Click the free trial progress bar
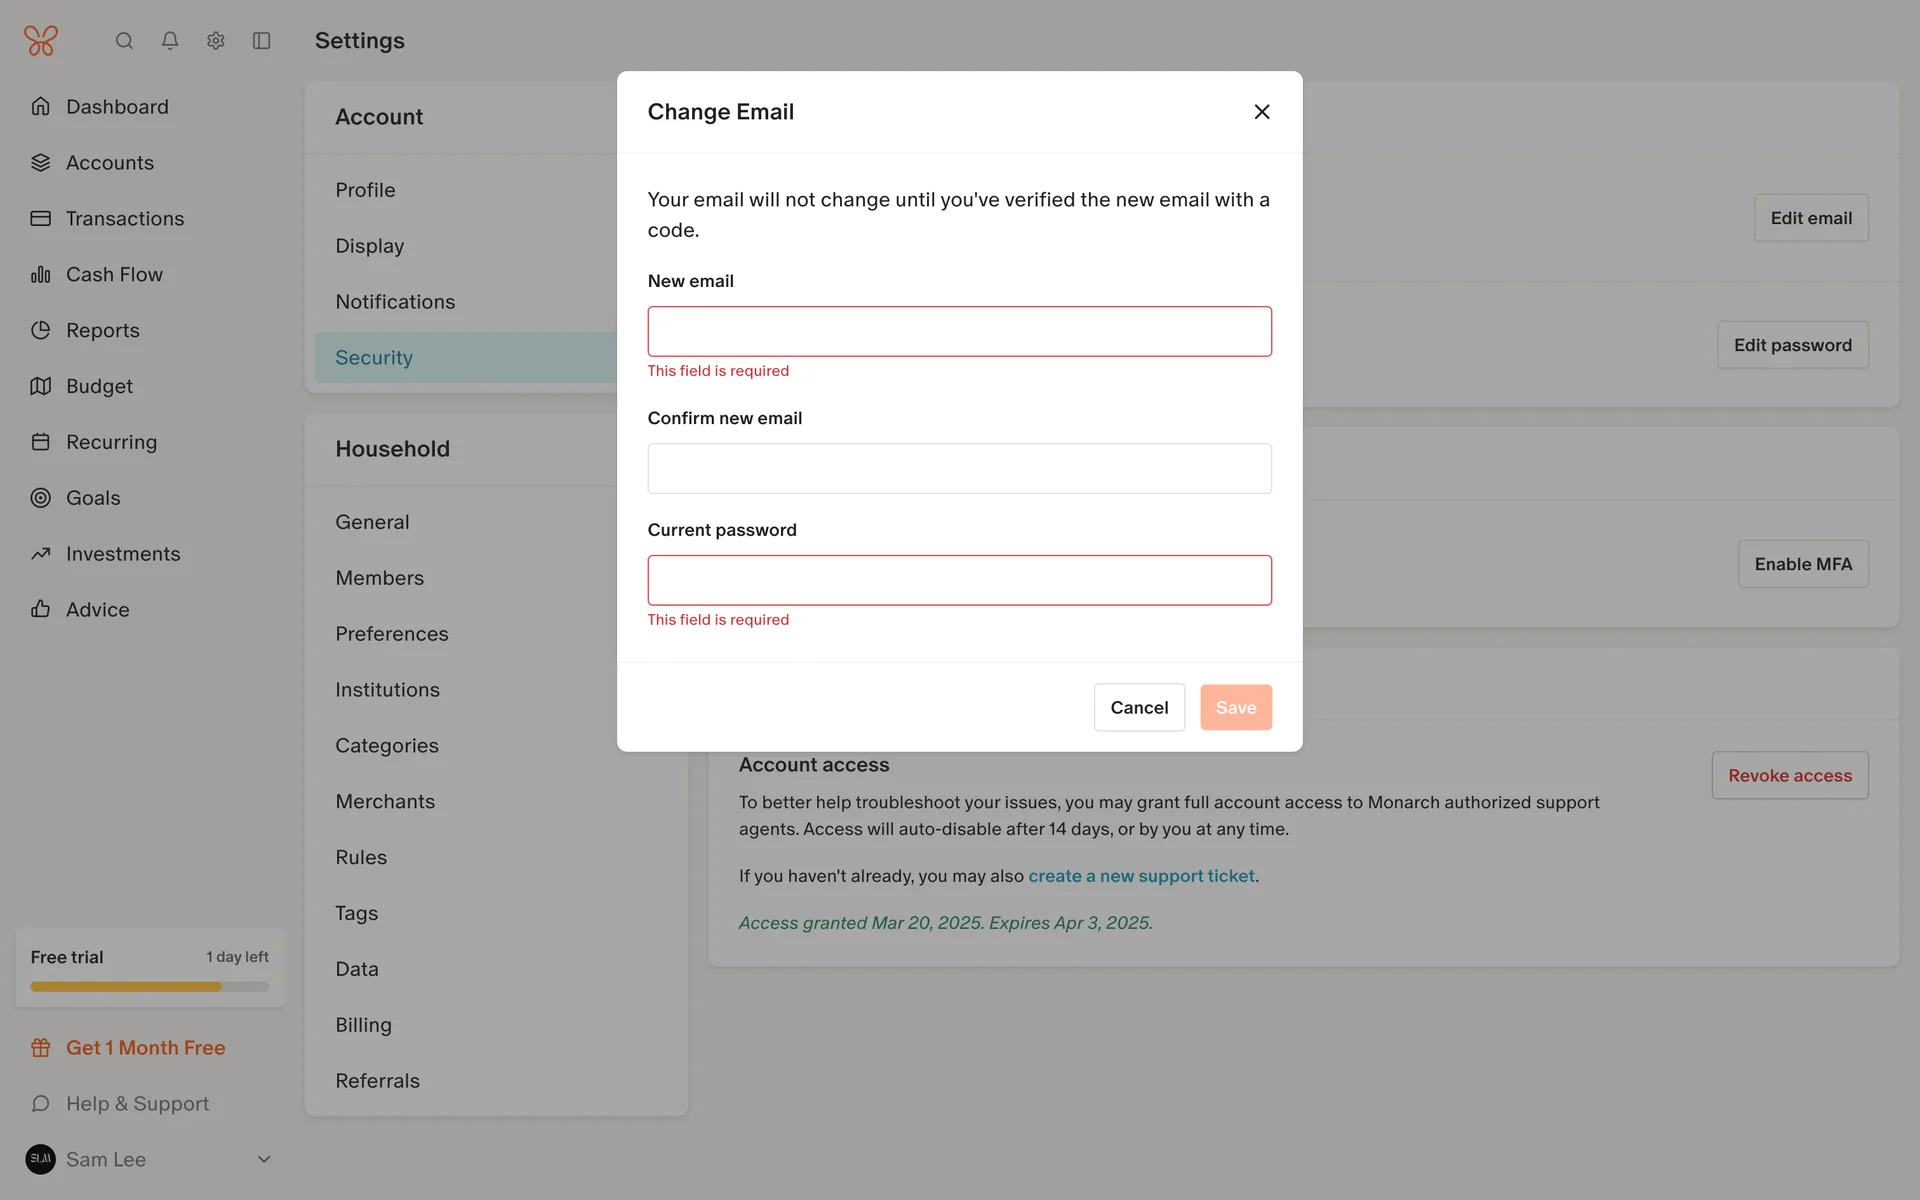This screenshot has width=1920, height=1200. pos(149,987)
